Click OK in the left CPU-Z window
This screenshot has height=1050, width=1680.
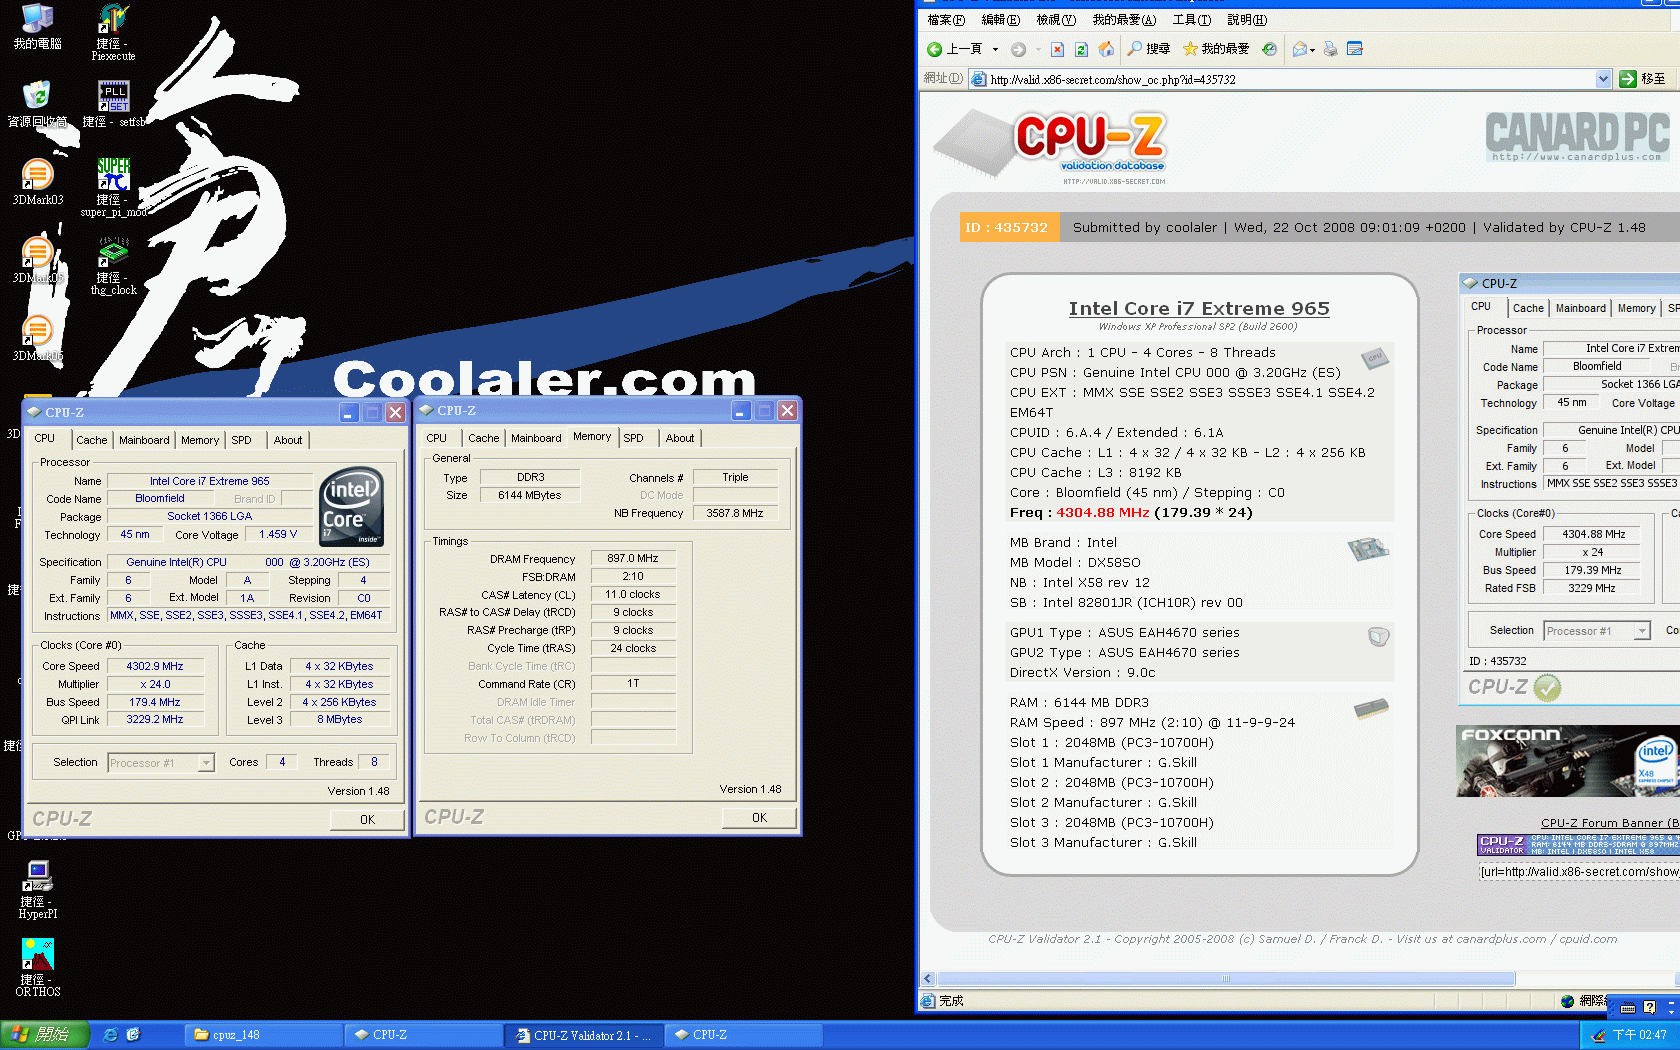367,820
